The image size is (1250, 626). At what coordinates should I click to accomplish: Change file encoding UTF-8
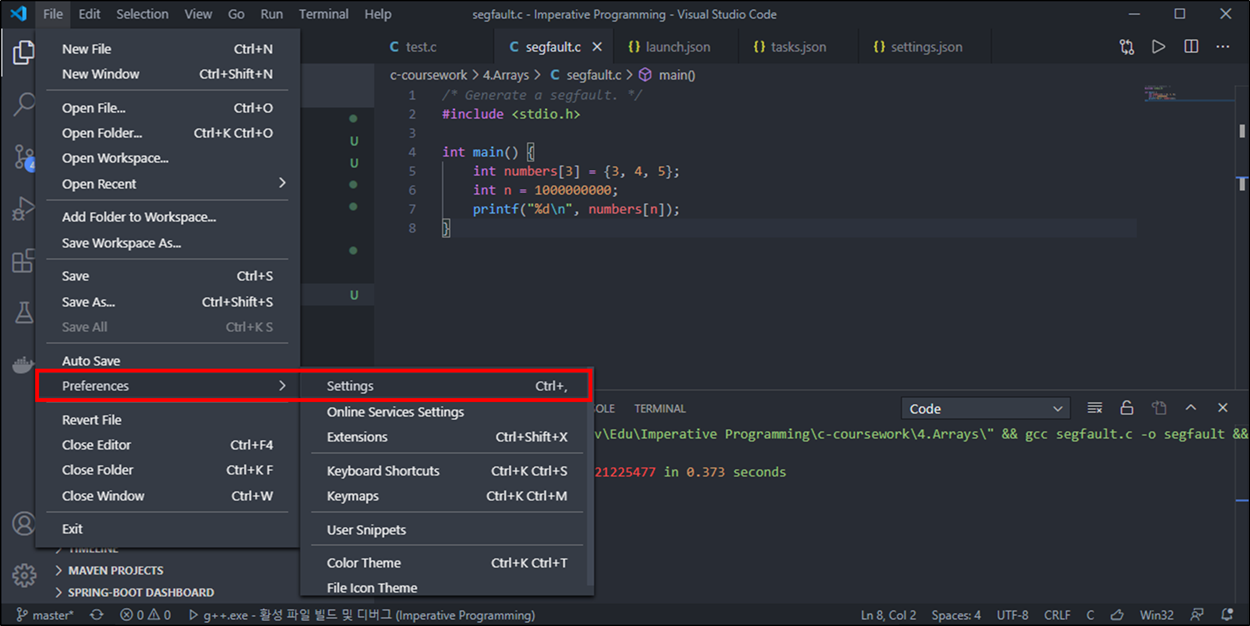(x=1012, y=615)
